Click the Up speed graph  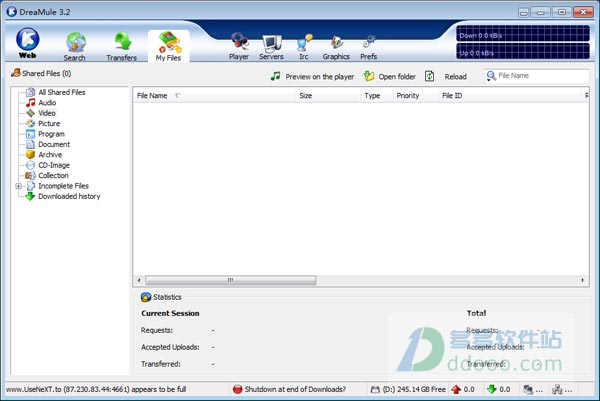[523, 51]
